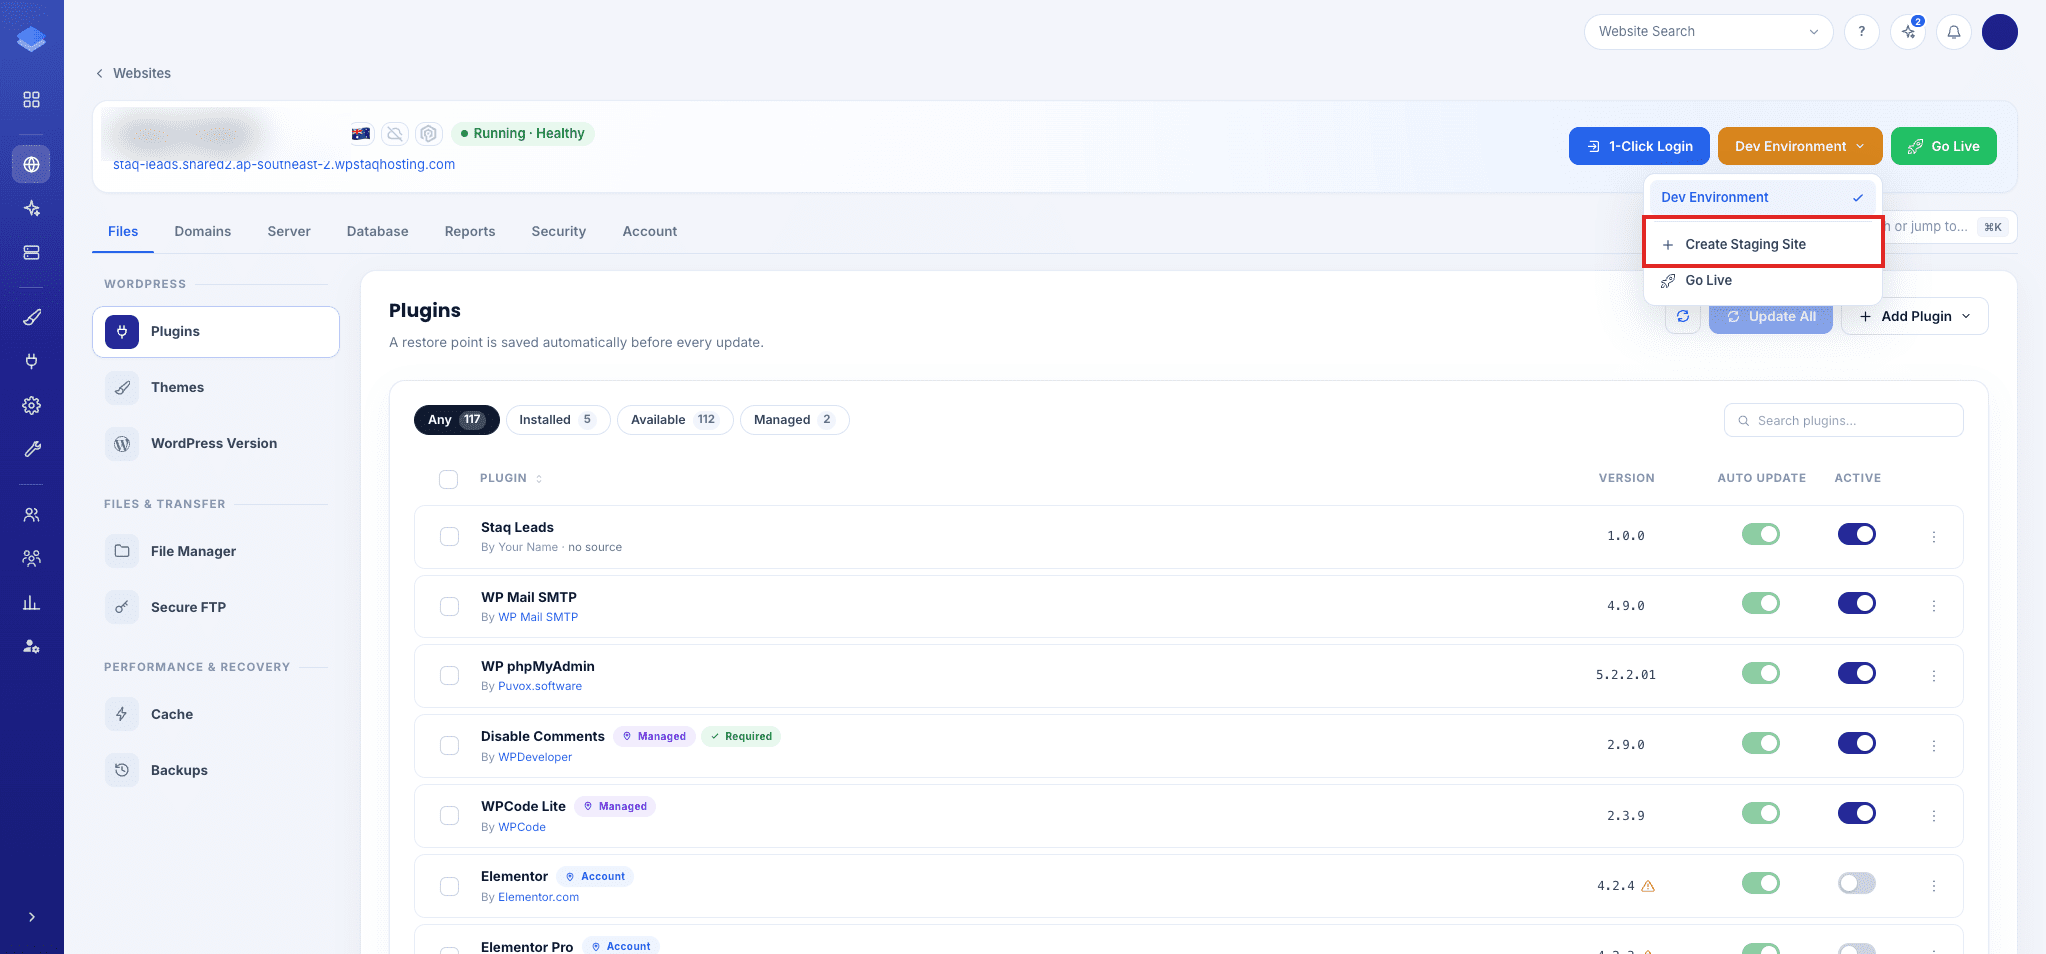Image resolution: width=2046 pixels, height=954 pixels.
Task: Open File Manager in the side panel
Action: 216,551
